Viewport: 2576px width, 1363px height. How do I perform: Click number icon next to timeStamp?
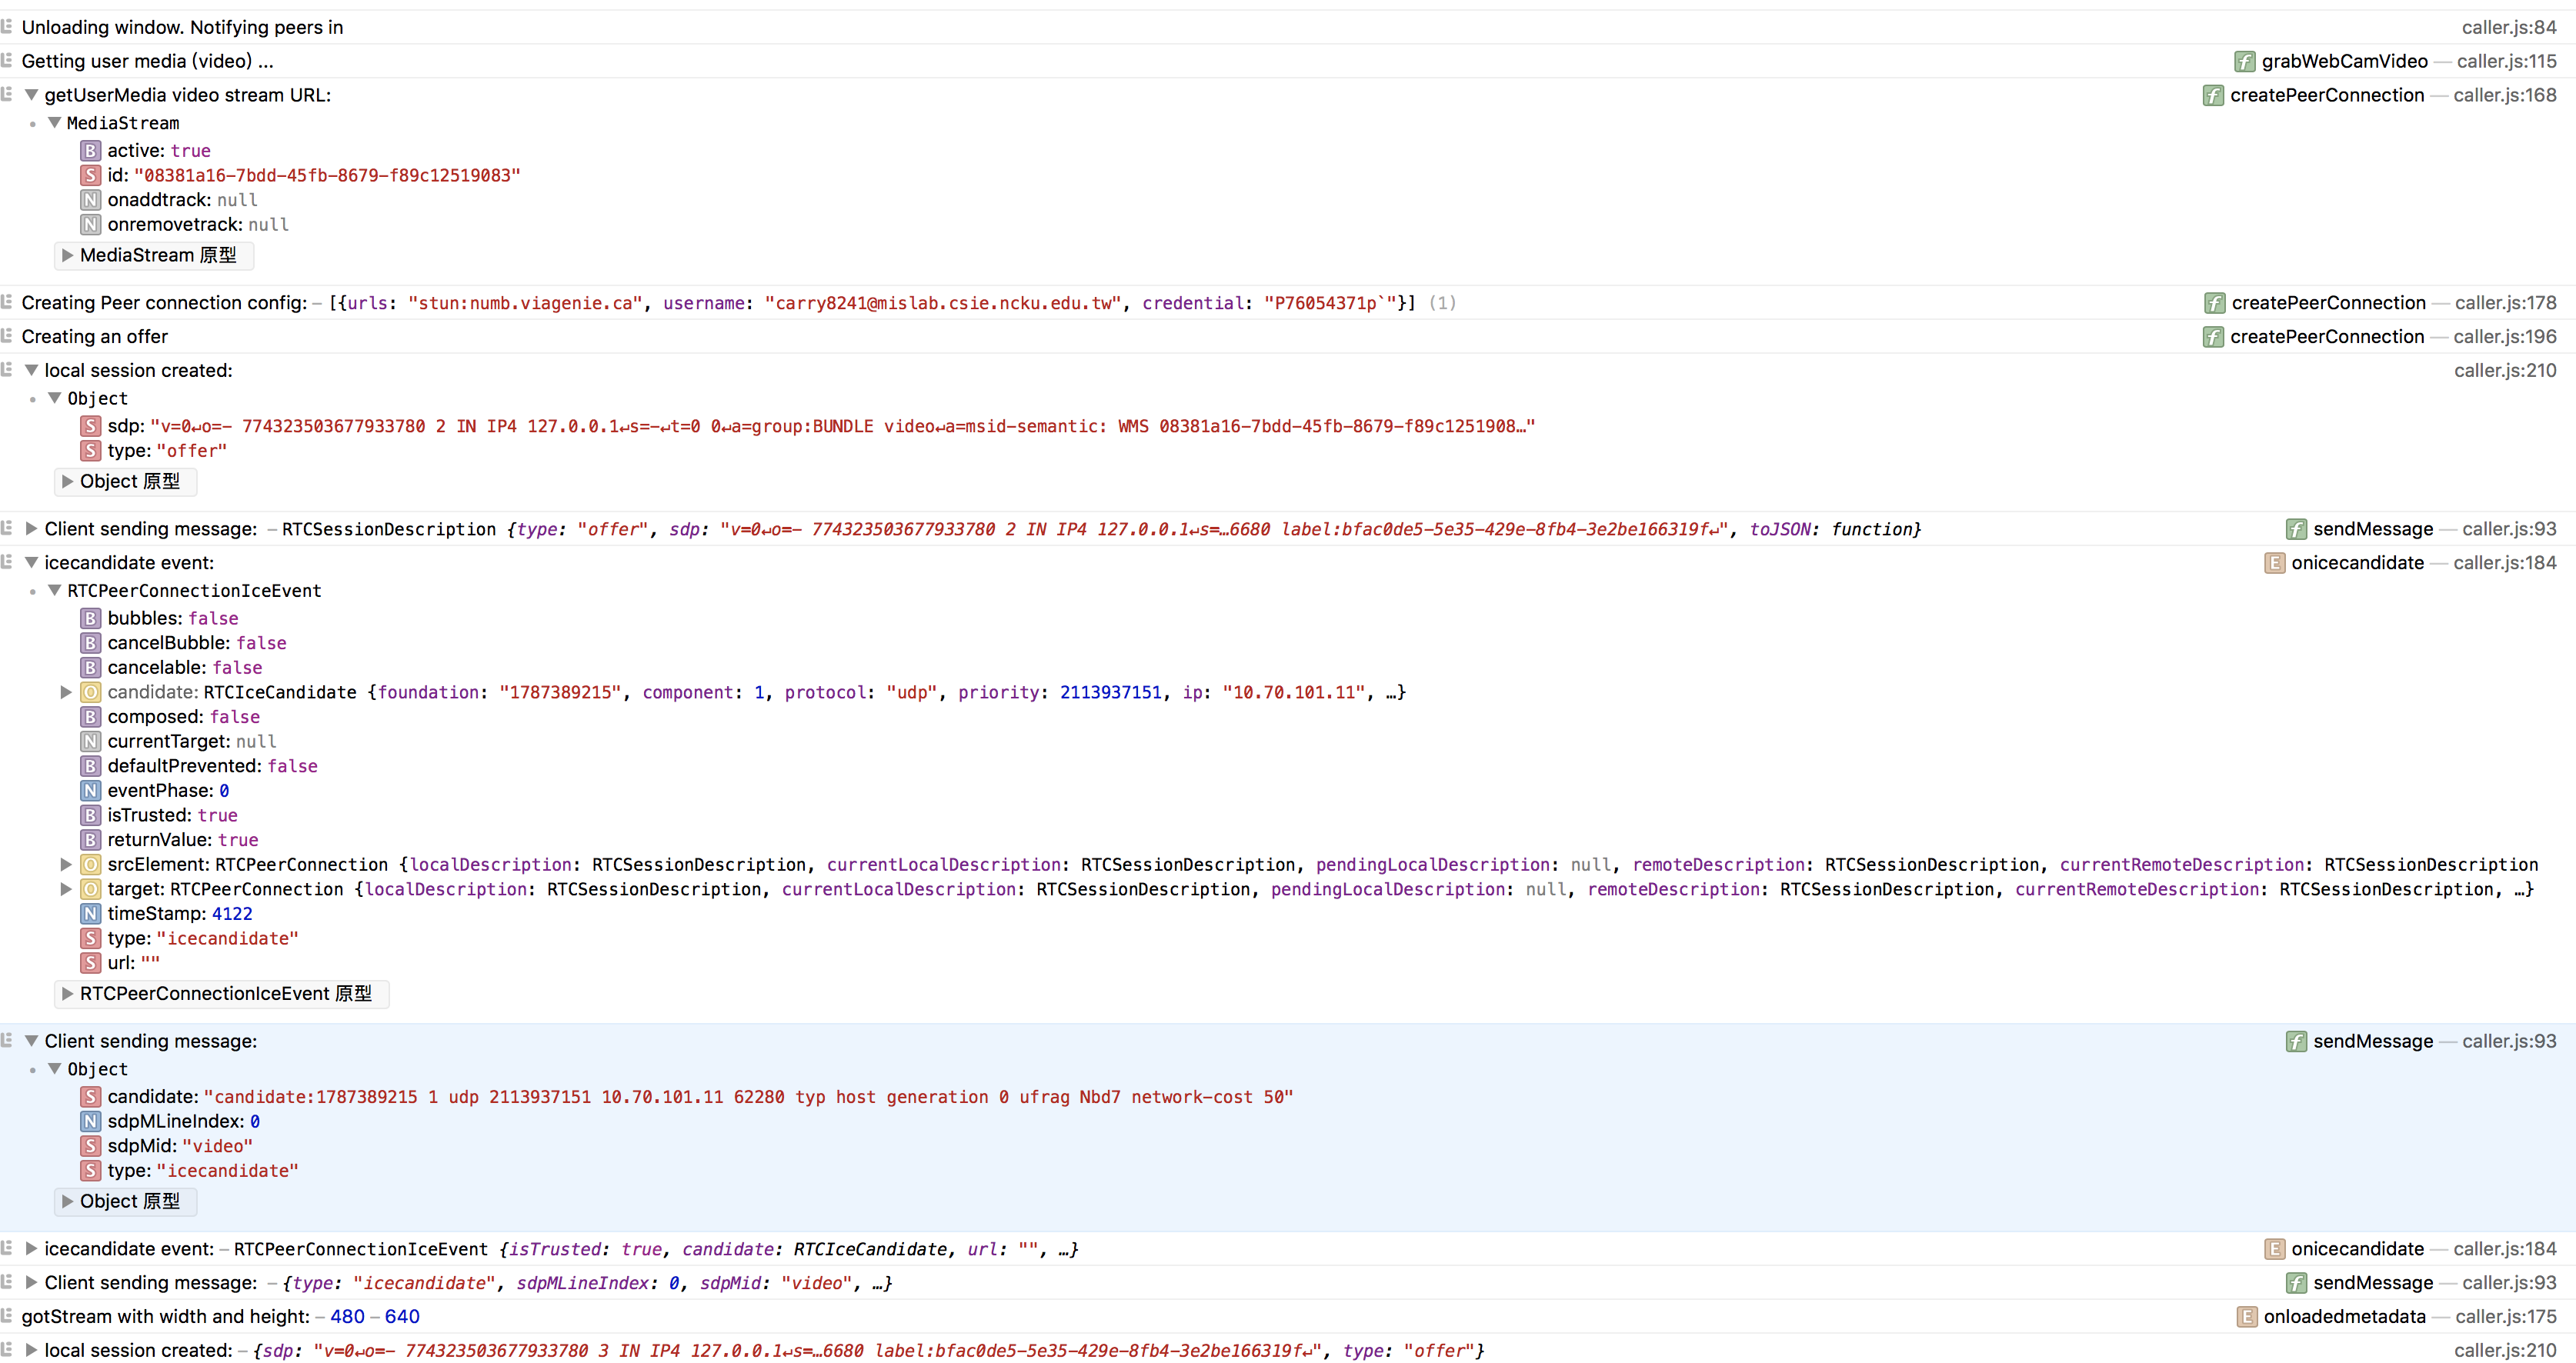91,914
